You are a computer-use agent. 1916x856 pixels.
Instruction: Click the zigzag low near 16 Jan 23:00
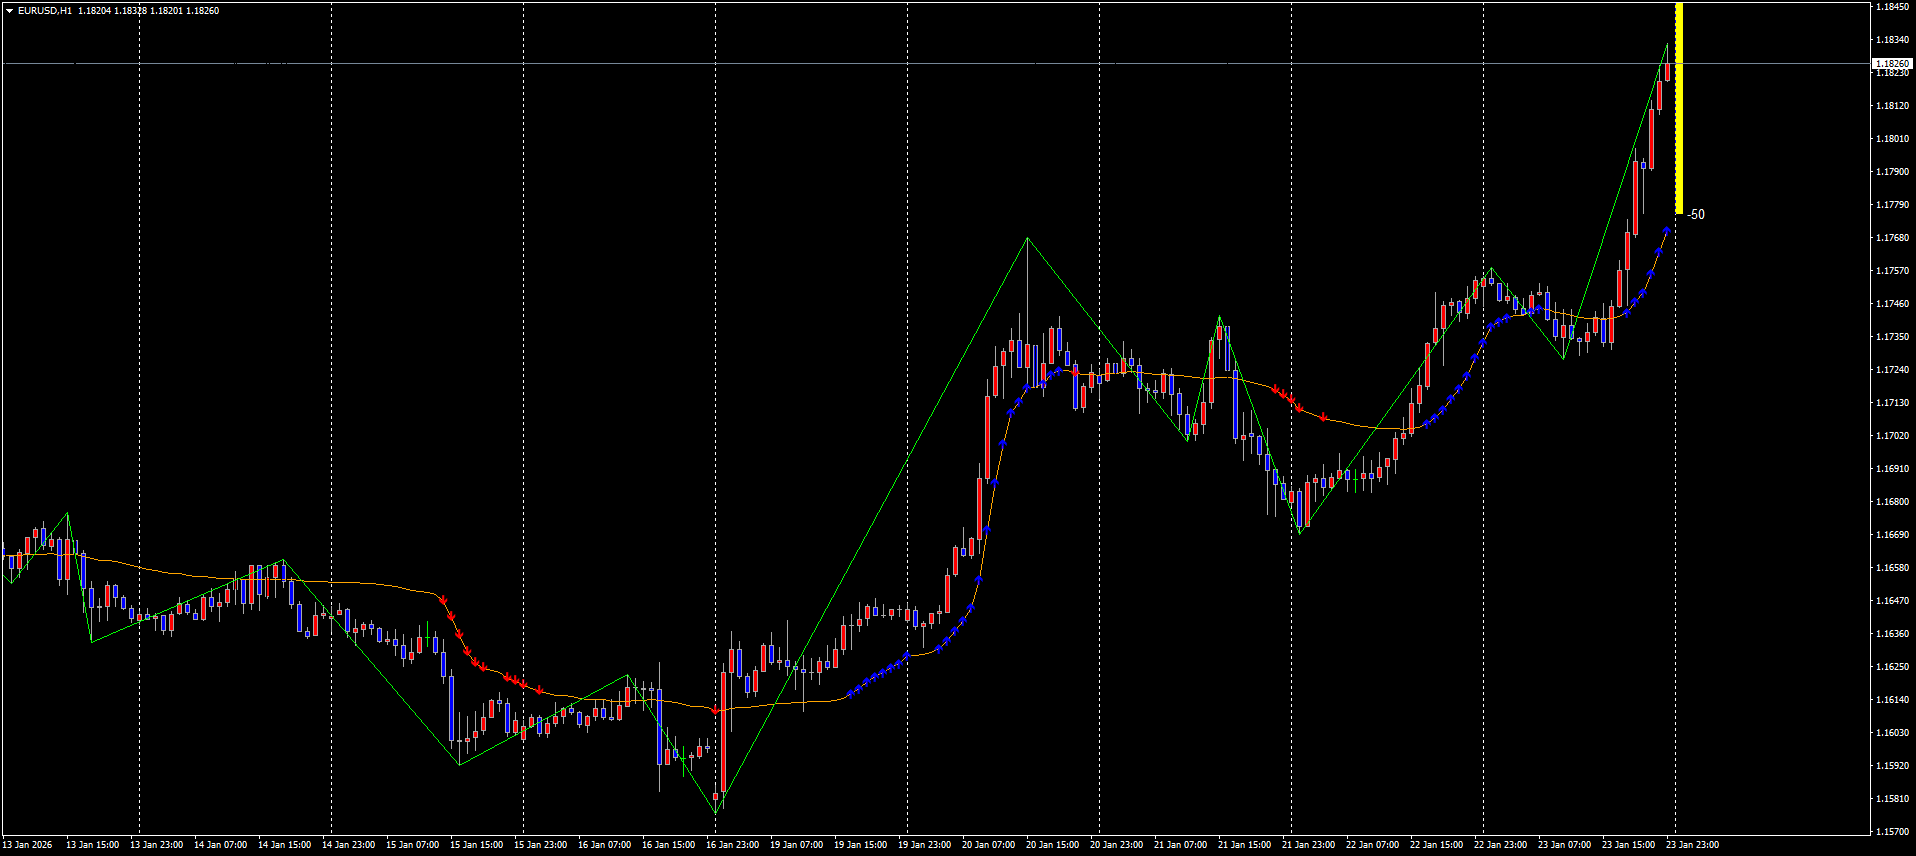[716, 812]
